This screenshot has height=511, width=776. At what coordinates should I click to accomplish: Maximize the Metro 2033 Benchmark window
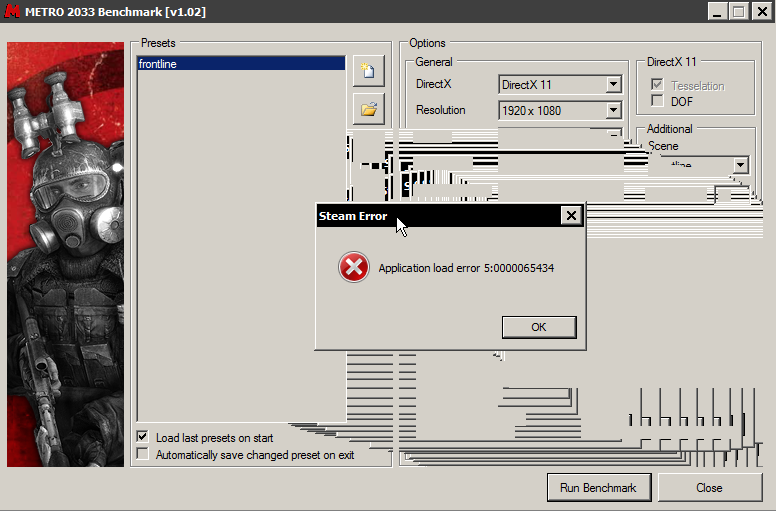coord(739,11)
